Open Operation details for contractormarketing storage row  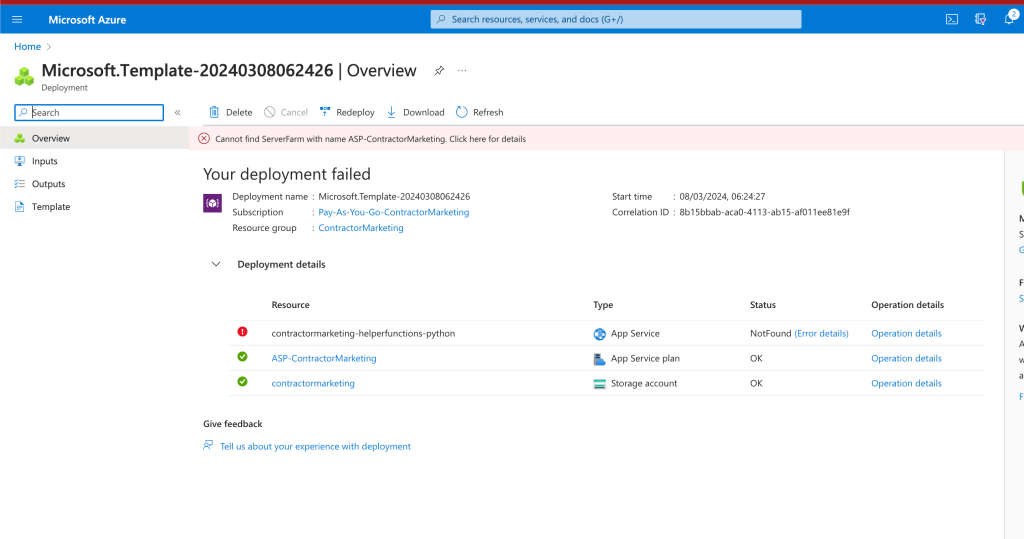point(906,383)
